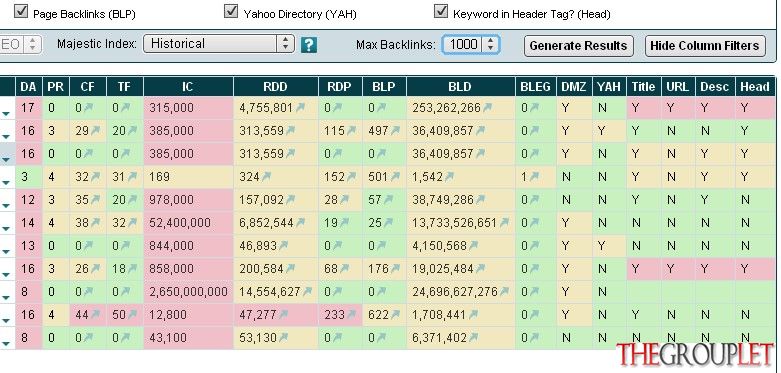Open arrow link beside CF value 29
This screenshot has width=781, height=373.
(x=95, y=131)
